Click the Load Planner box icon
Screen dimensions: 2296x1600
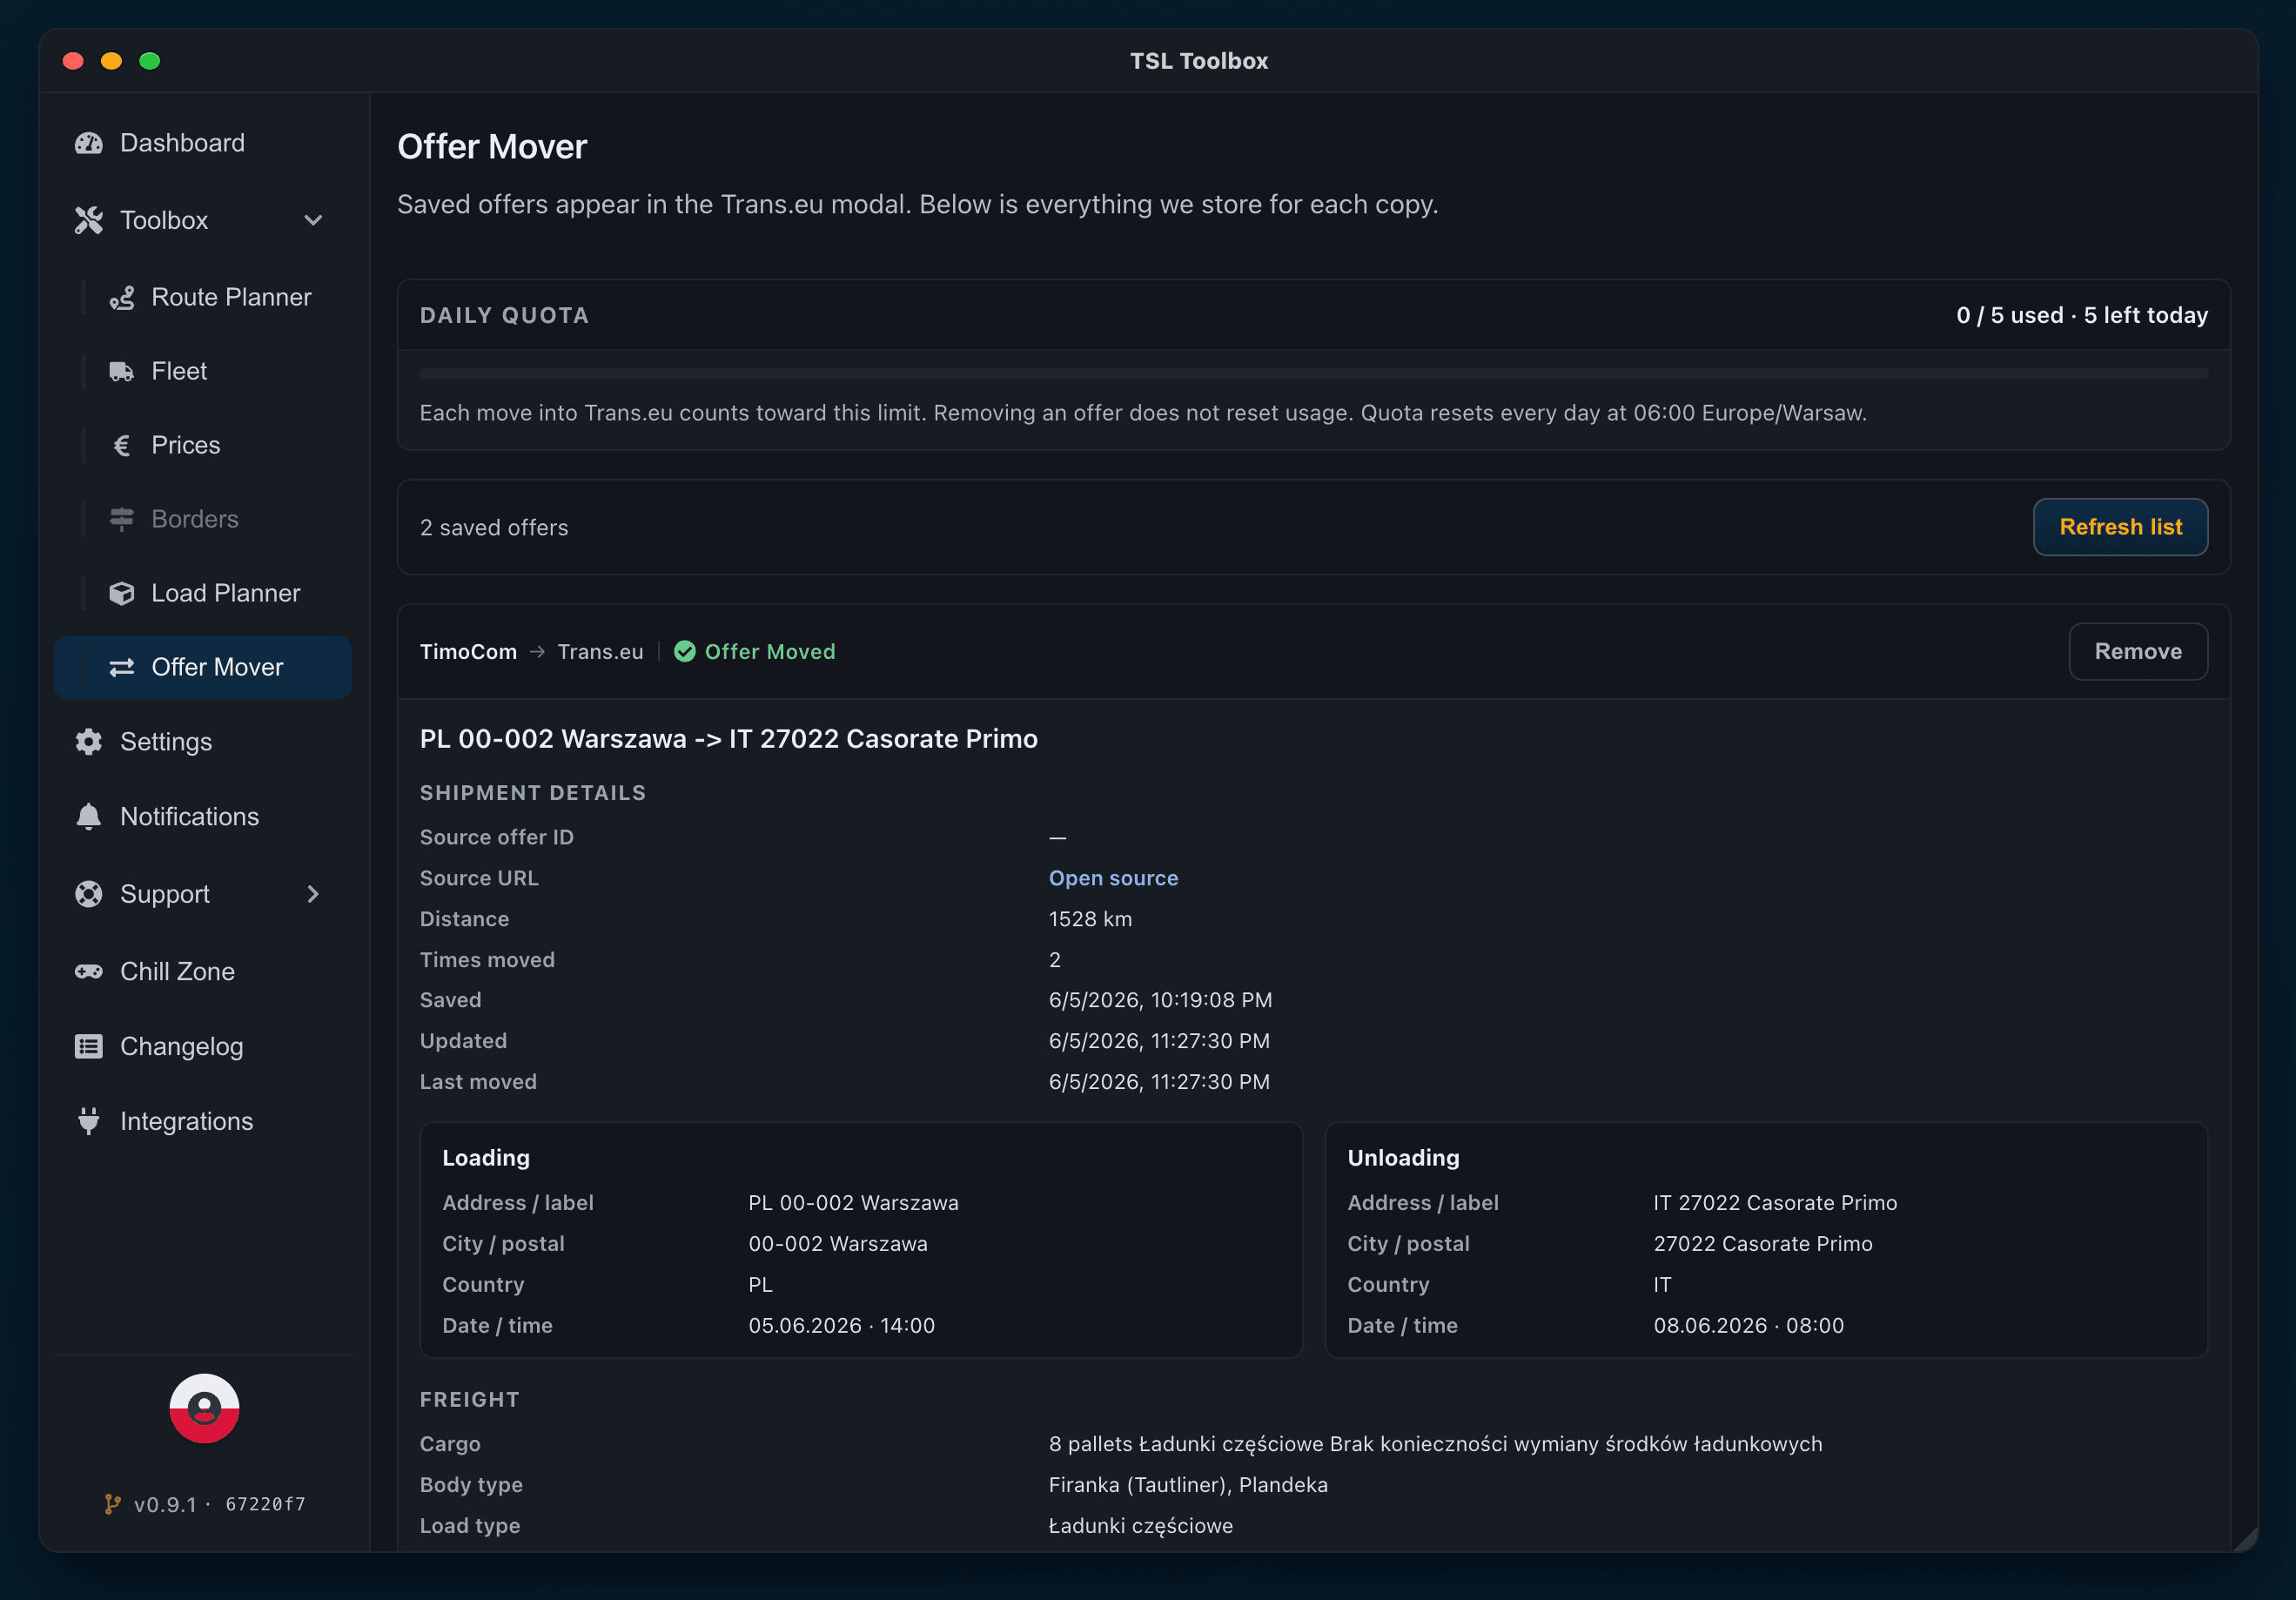tap(122, 593)
